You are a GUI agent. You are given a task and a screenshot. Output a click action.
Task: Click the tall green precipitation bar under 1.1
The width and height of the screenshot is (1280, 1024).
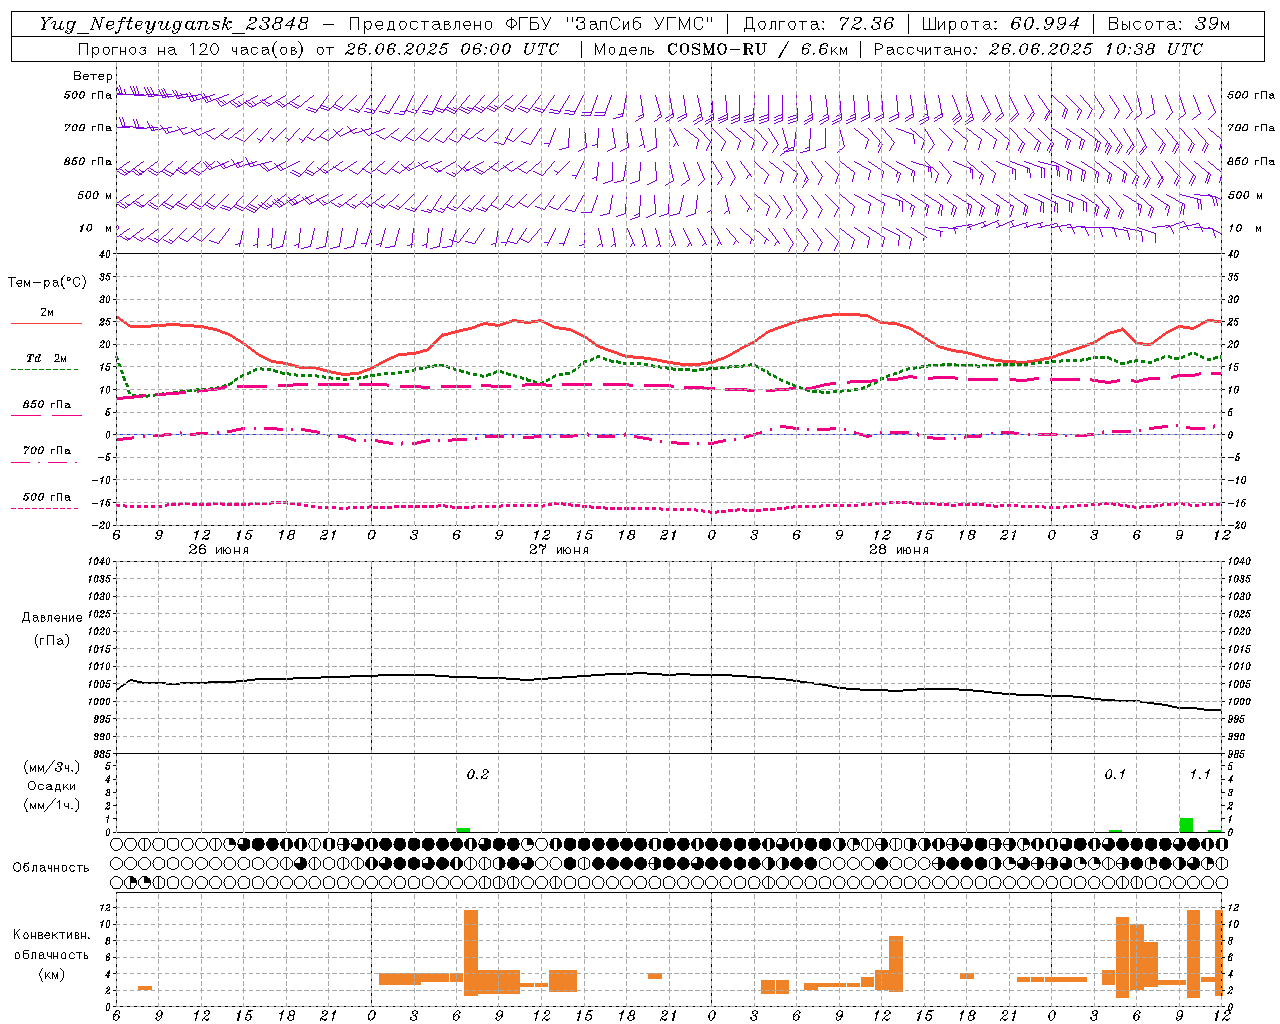pos(1186,825)
